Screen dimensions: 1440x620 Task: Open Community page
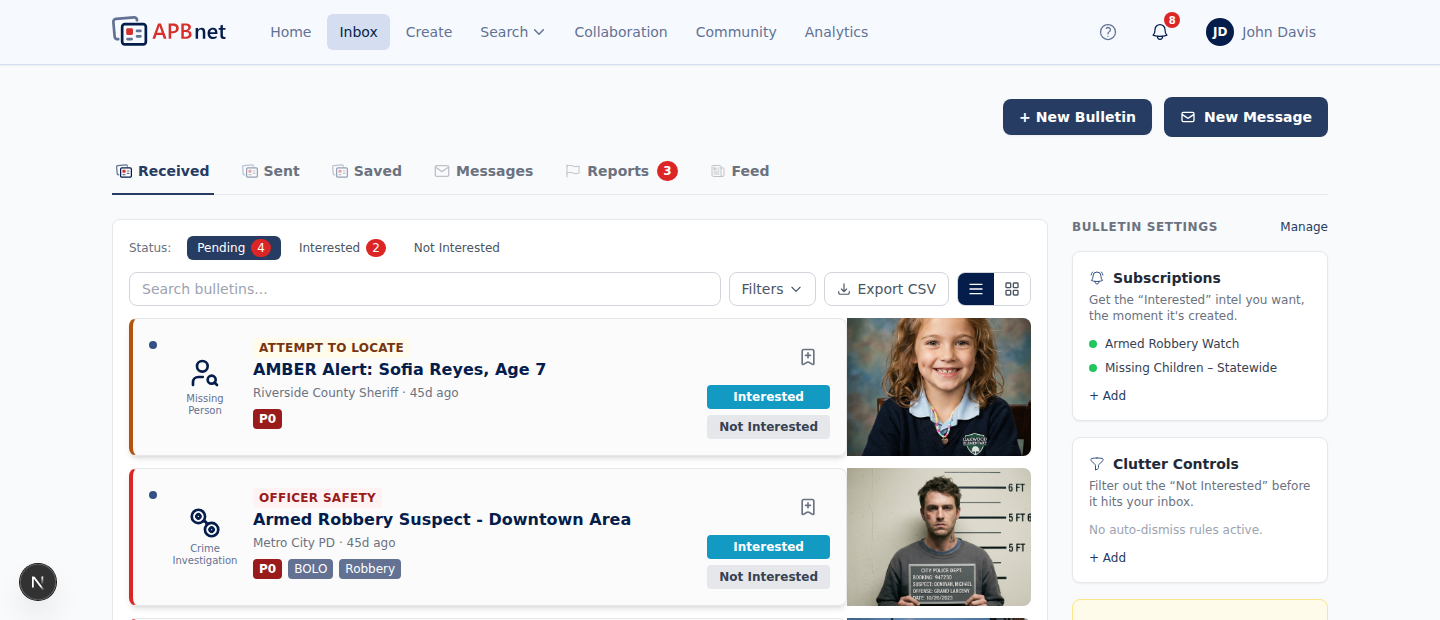point(736,32)
